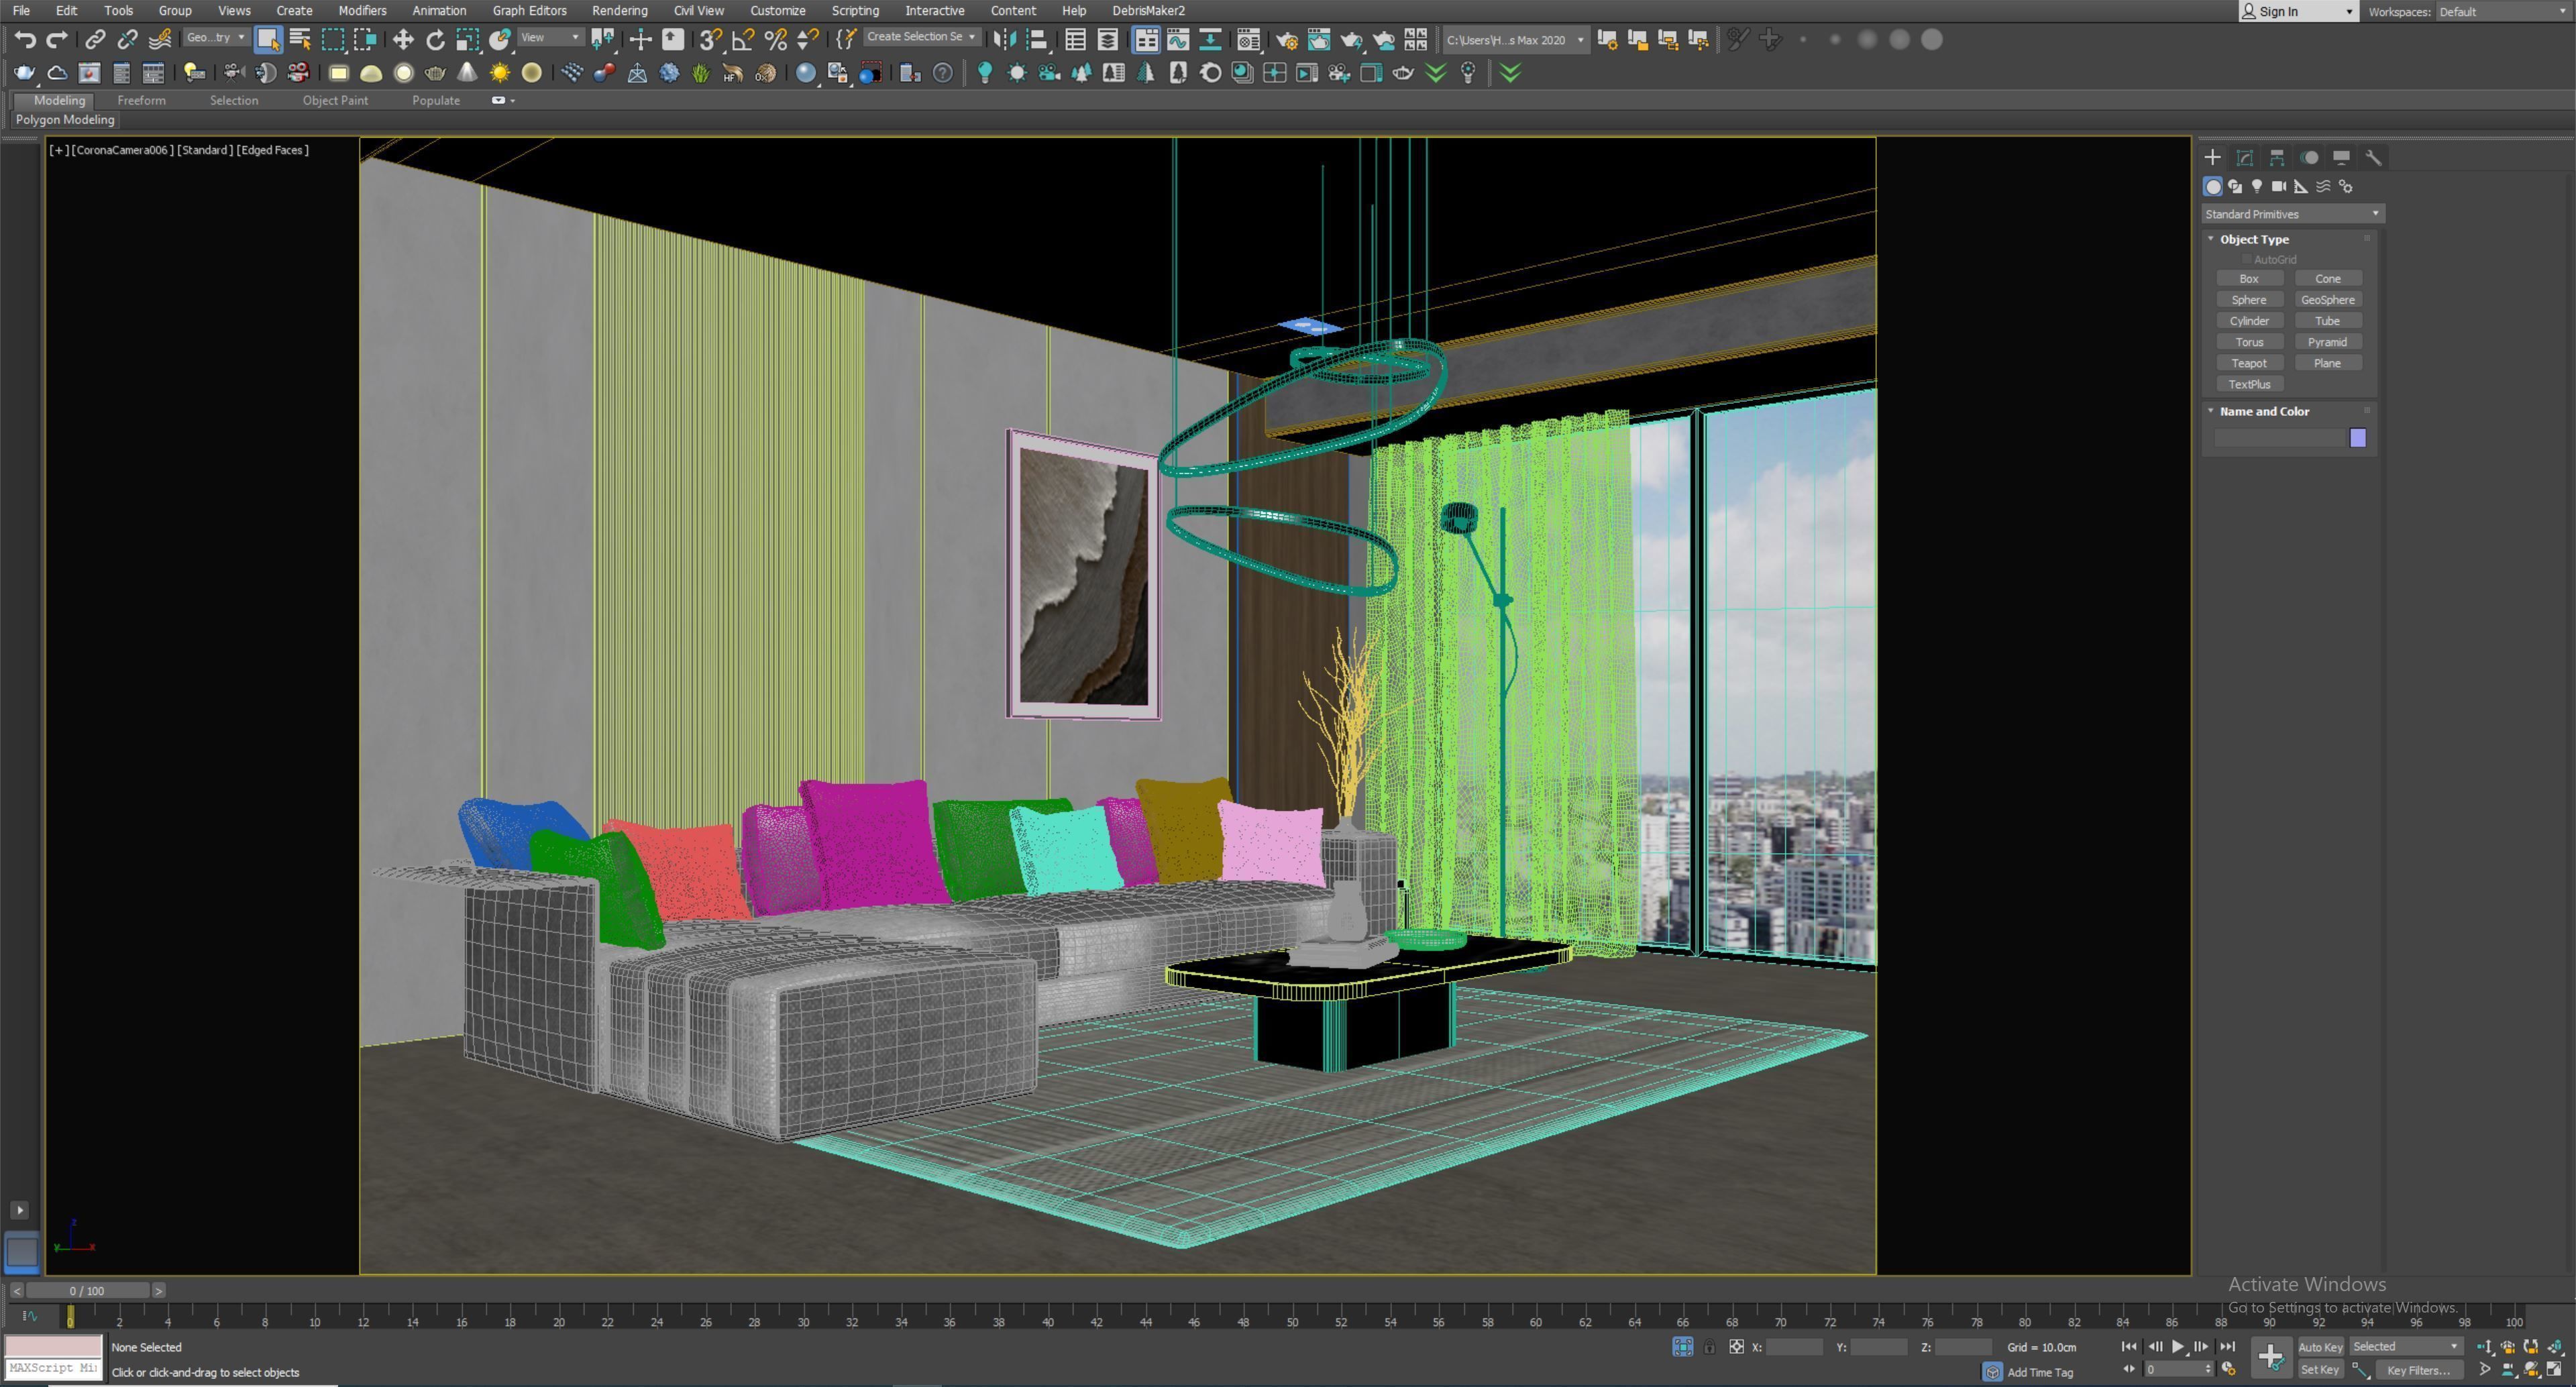Open the Hierarchy panel icon

point(2277,157)
